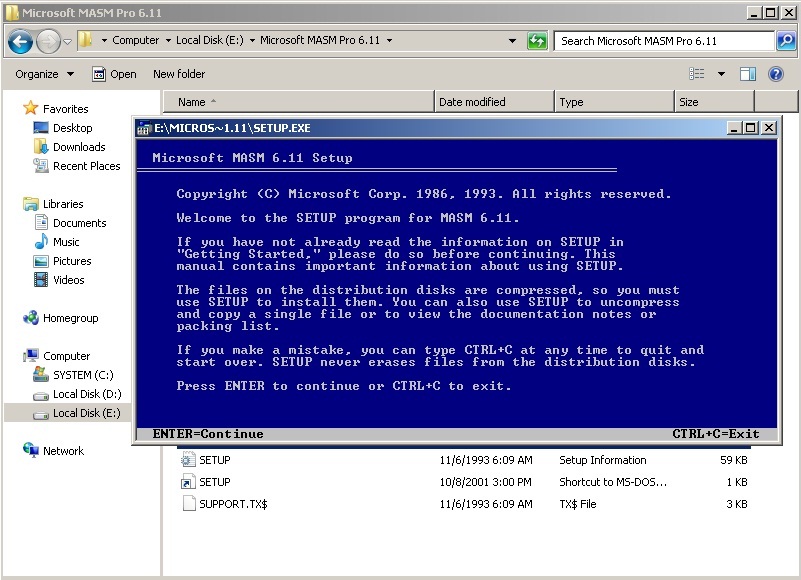The image size is (801, 580).
Task: Open Recent Places in navigation pane
Action: coord(86,166)
